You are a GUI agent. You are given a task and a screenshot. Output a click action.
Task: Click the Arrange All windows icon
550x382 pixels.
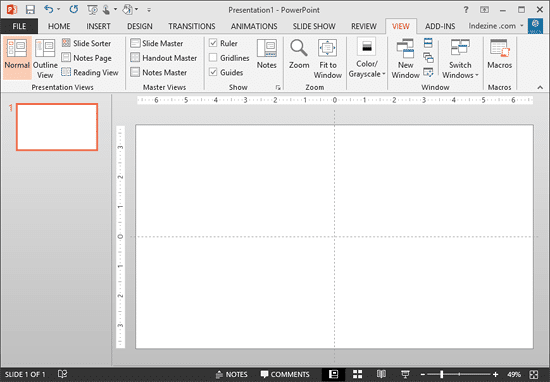click(428, 43)
